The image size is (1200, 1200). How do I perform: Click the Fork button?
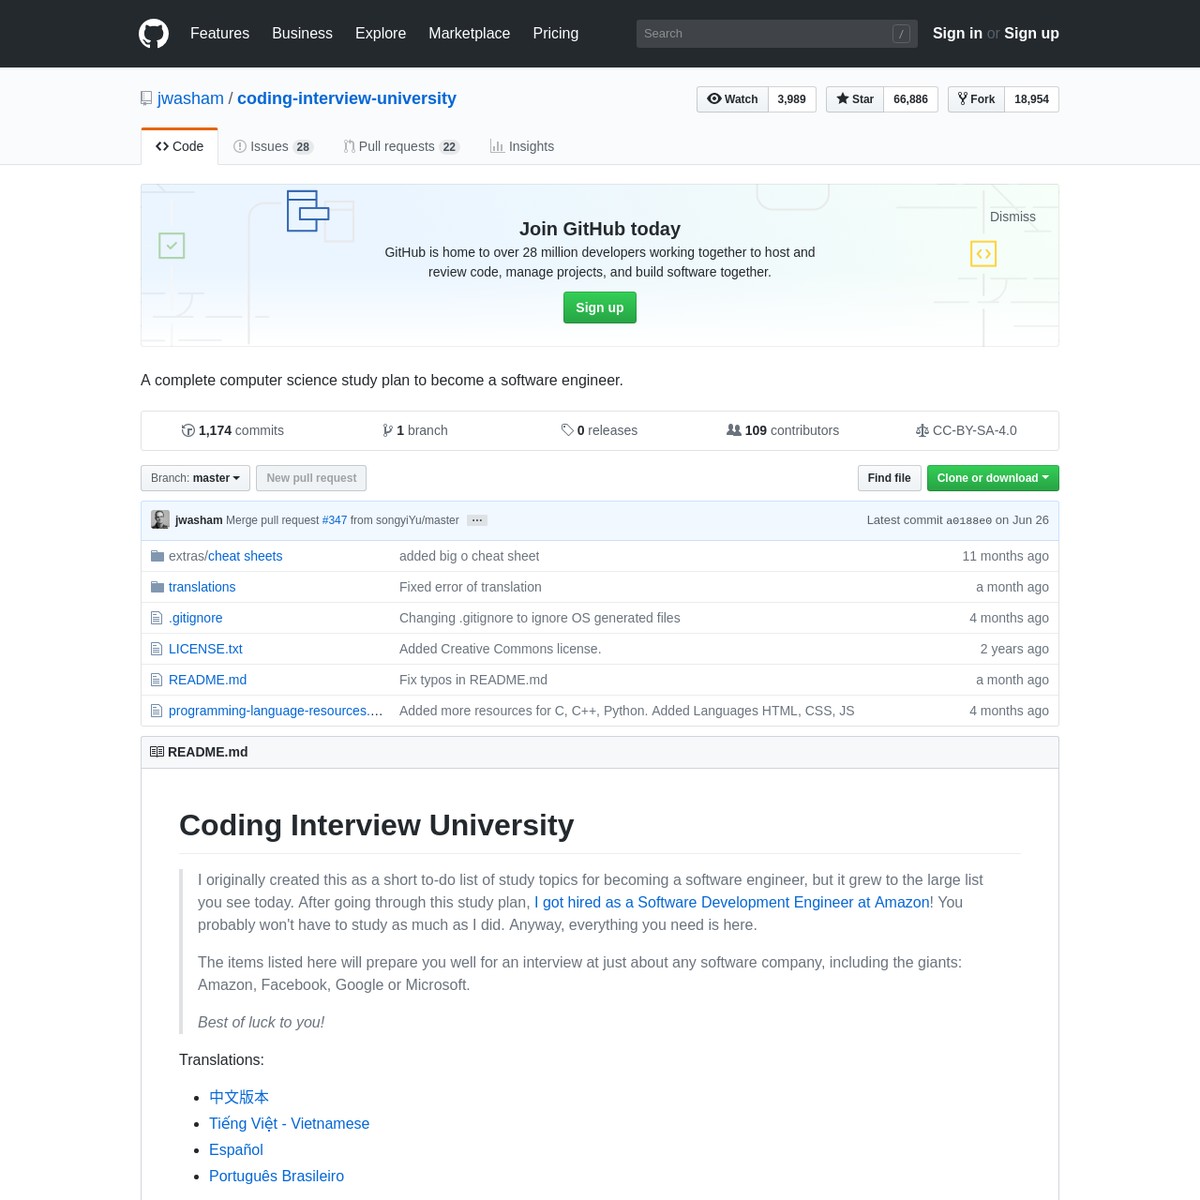click(x=976, y=99)
